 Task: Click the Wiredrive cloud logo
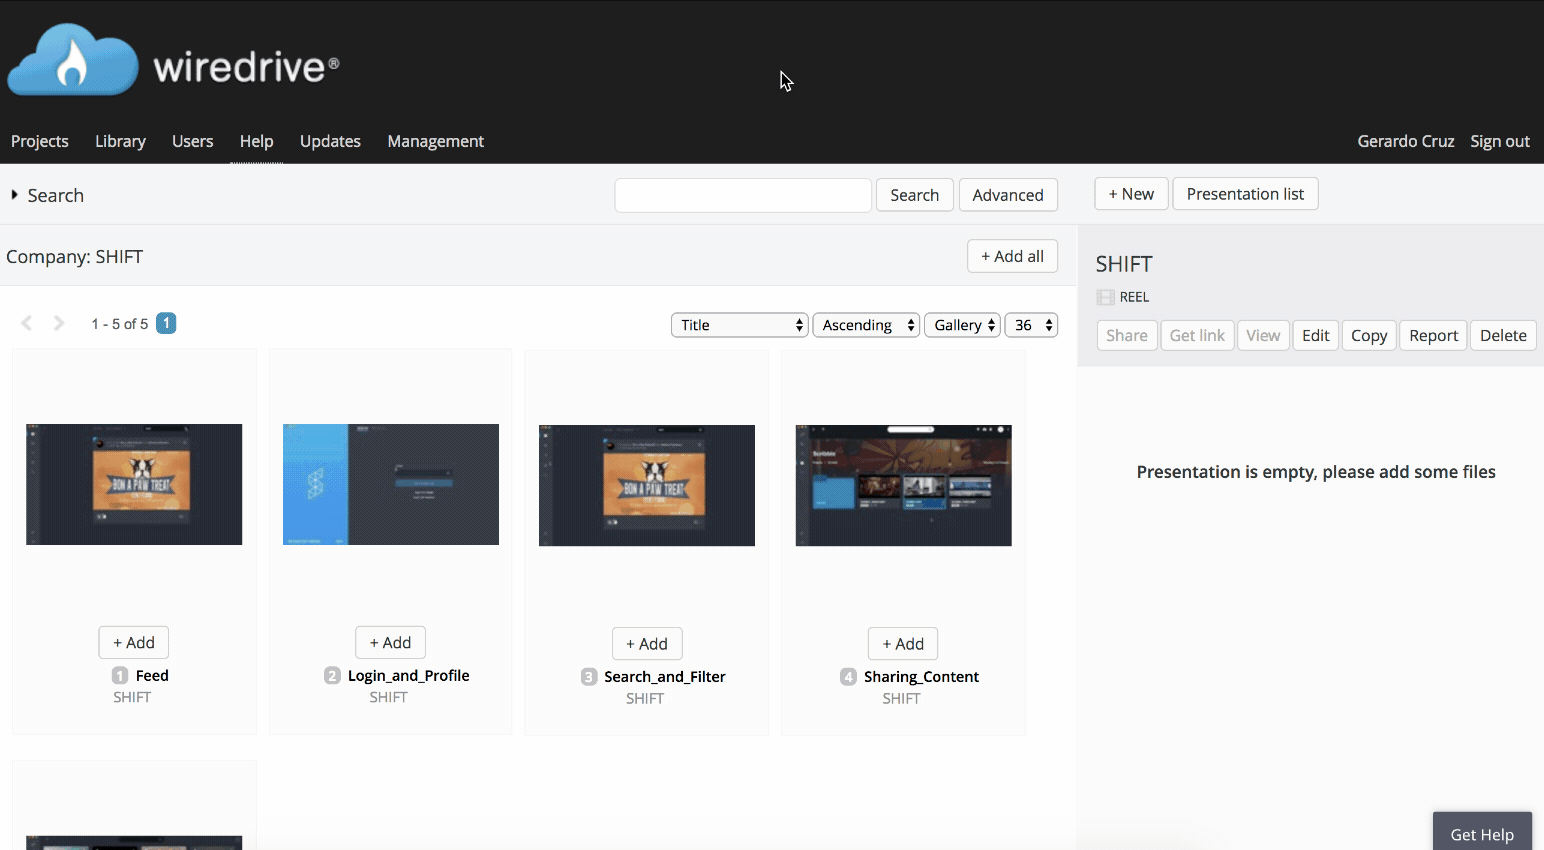click(x=72, y=58)
